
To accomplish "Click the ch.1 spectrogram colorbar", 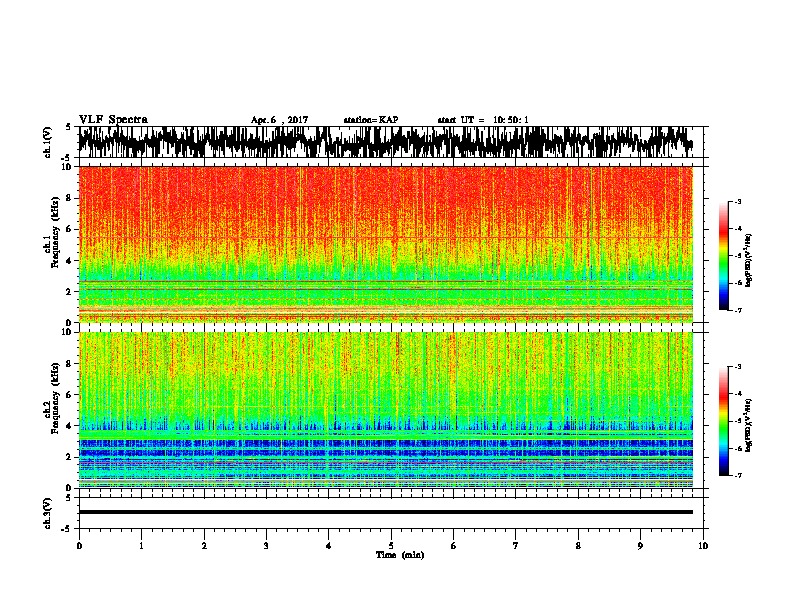I will 724,256.
